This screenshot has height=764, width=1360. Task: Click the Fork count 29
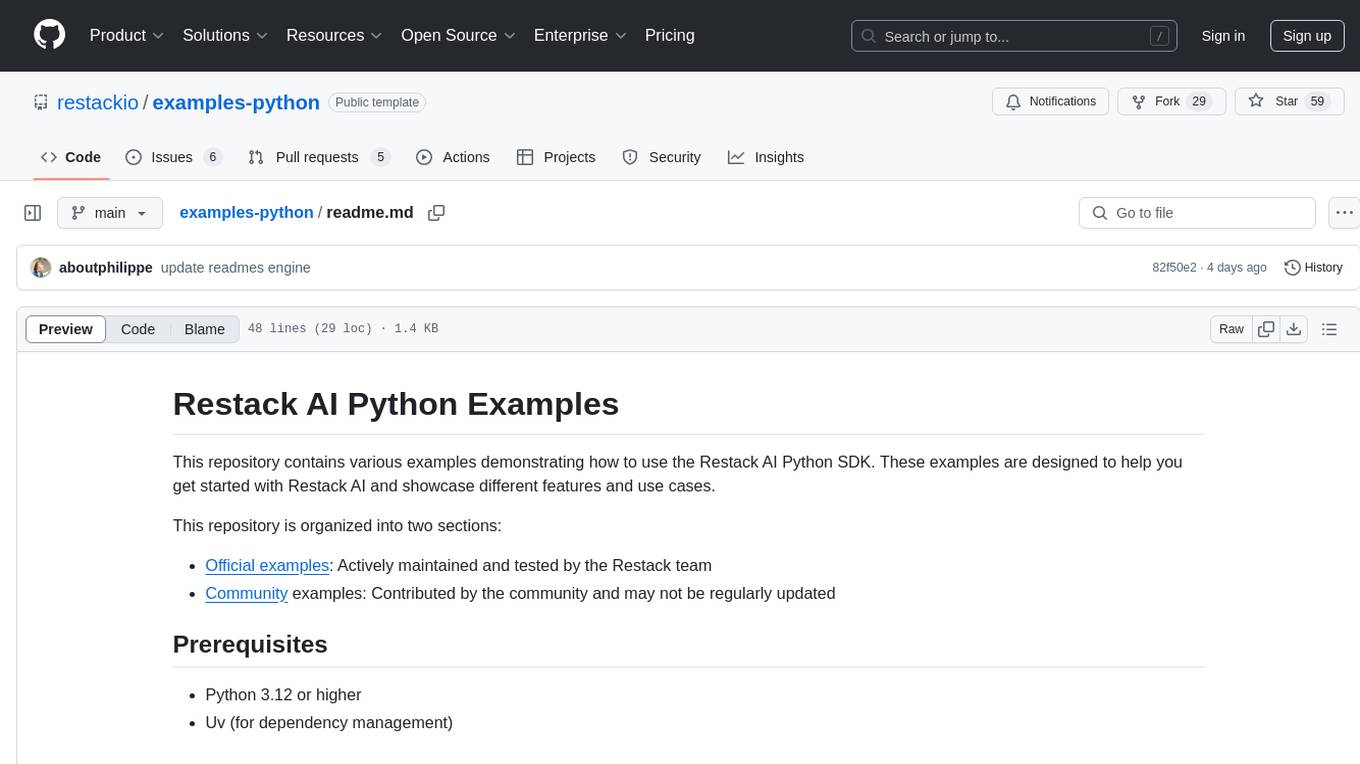coord(1200,101)
